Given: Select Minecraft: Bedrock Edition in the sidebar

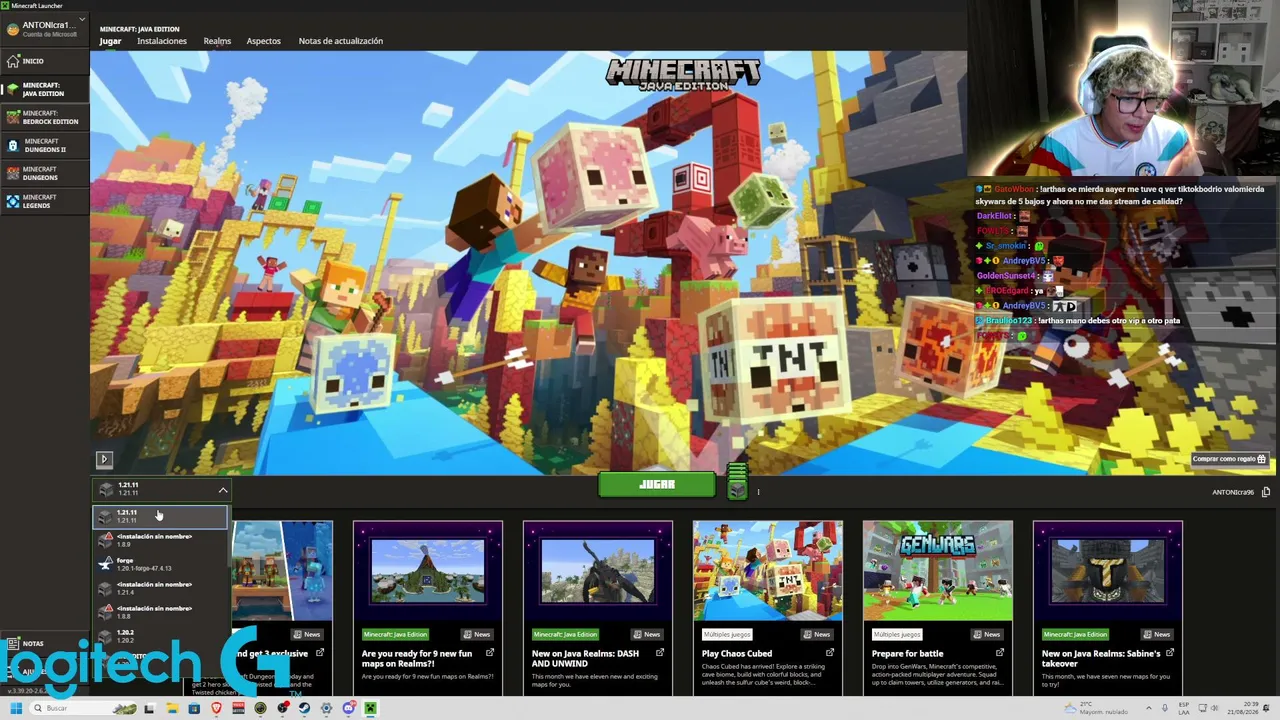Looking at the screenshot, I should click(45, 118).
